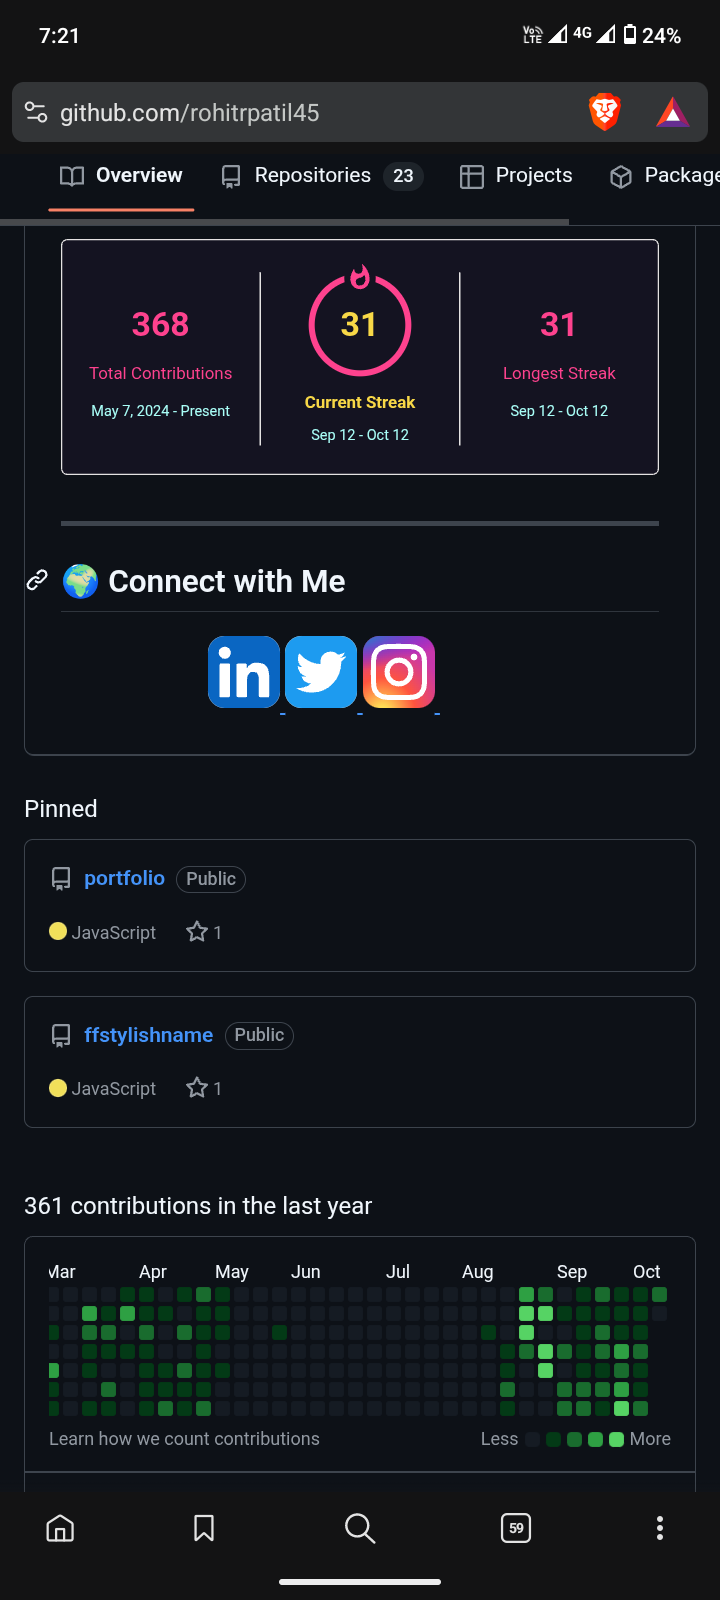Tap the search magnifier icon
The image size is (720, 1600).
360,1528
